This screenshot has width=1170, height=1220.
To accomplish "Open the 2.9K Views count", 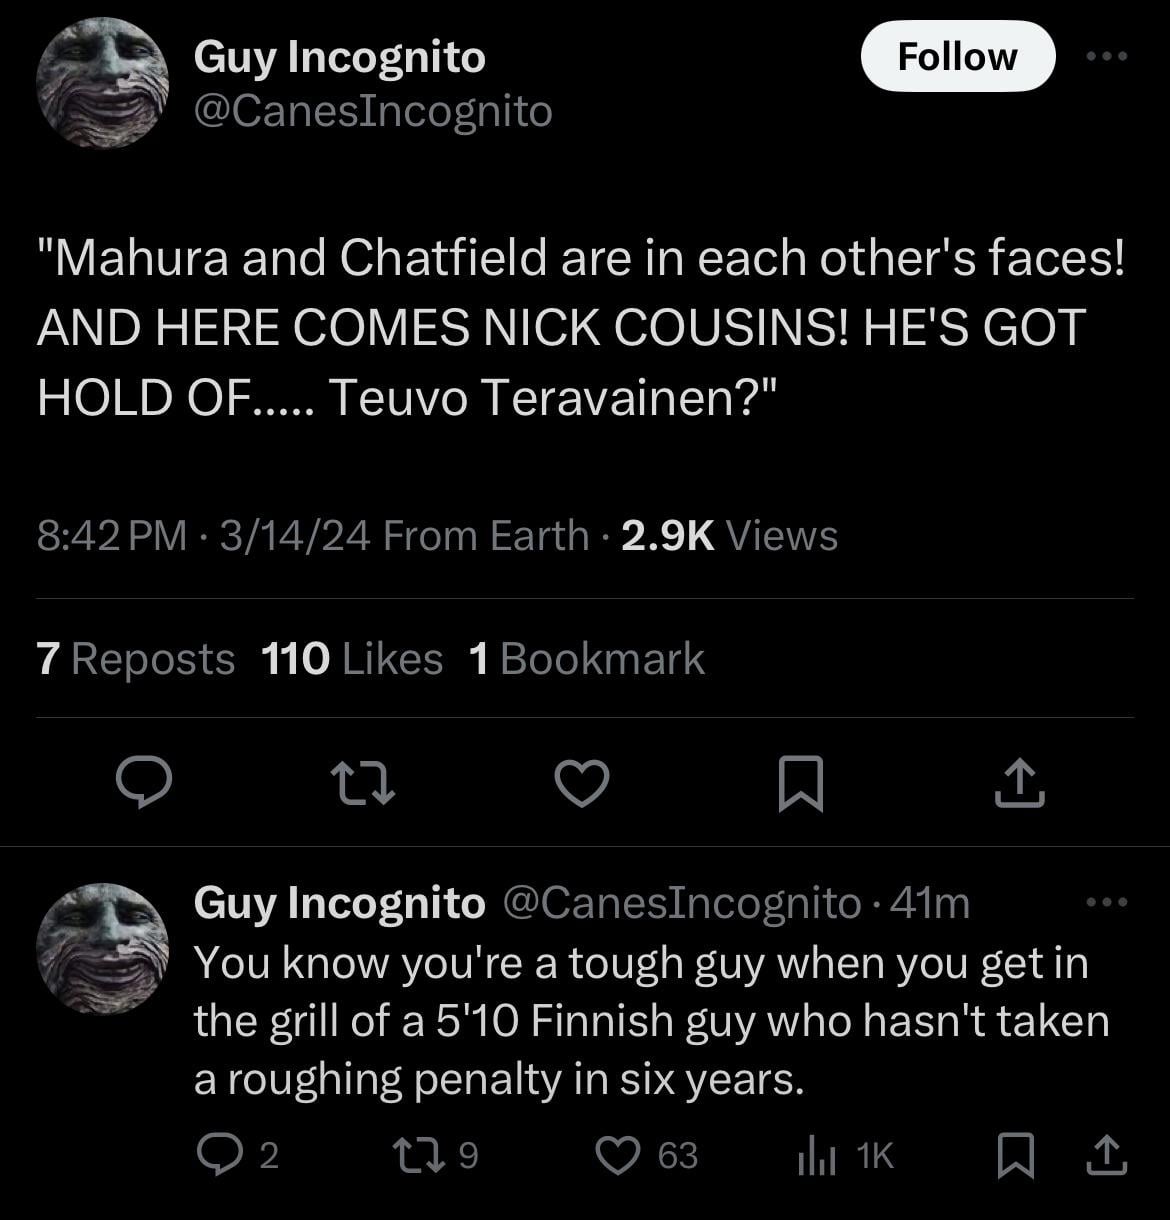I will [729, 536].
